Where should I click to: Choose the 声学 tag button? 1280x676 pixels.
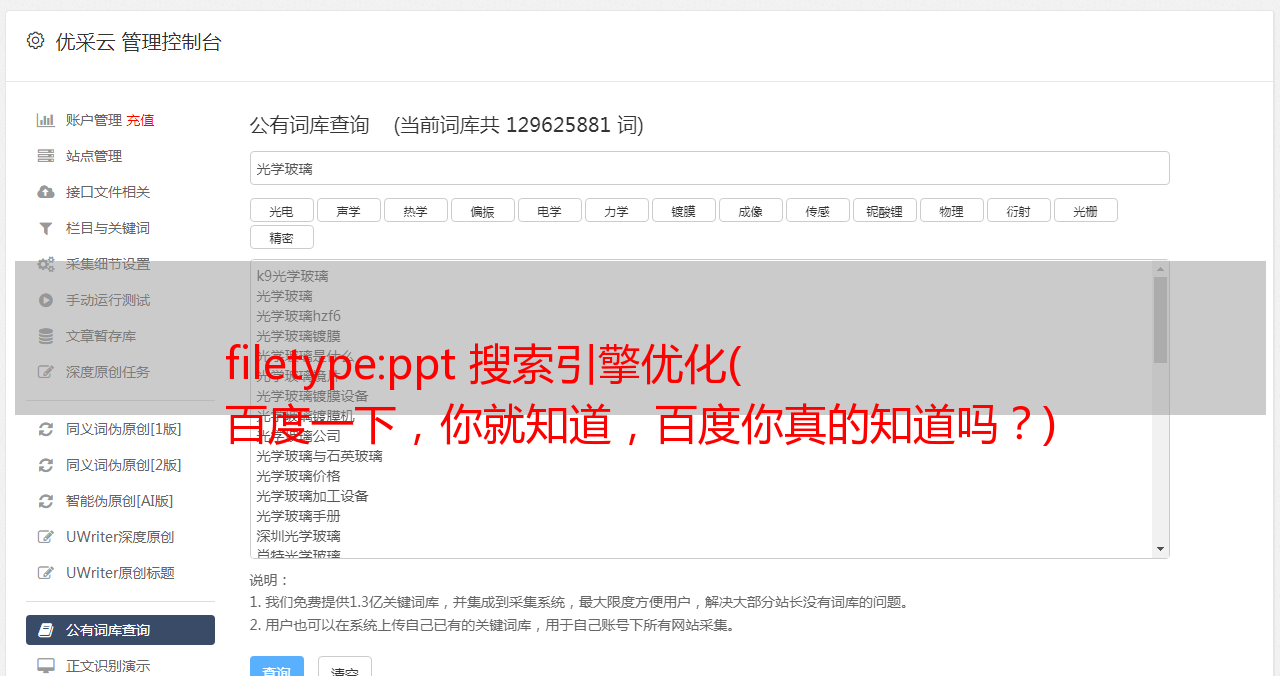click(348, 210)
